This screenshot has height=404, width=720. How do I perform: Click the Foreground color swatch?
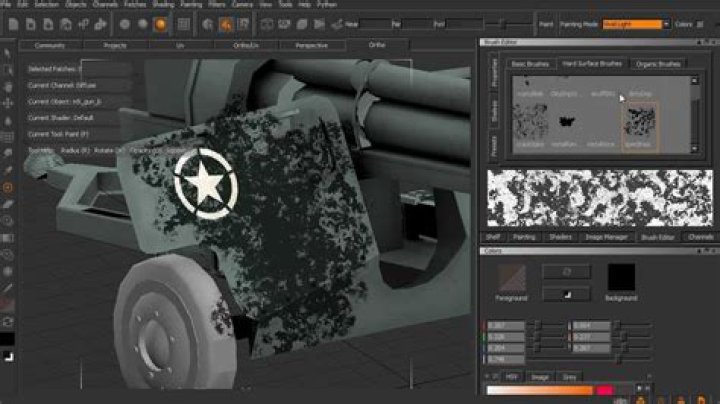point(512,278)
